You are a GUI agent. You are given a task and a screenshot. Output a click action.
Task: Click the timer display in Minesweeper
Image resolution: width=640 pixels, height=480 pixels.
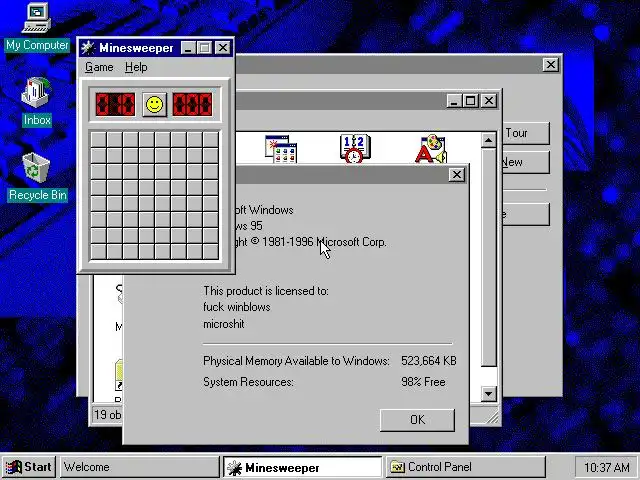(193, 104)
